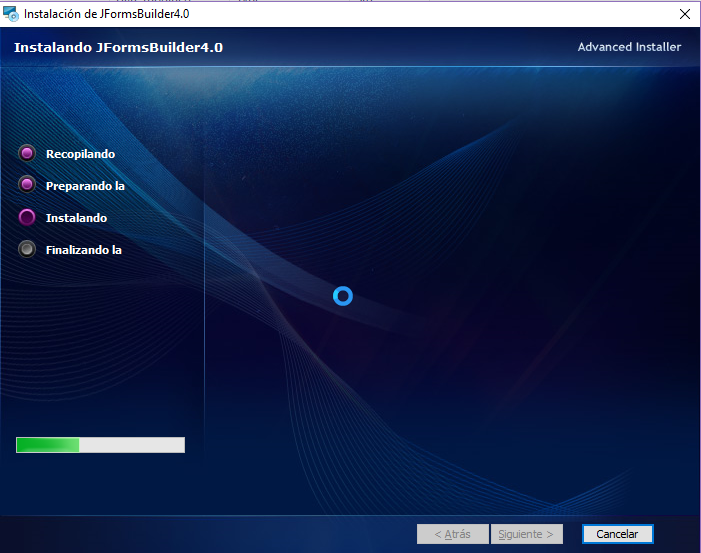Click the 'Finalizando la' step text
Viewport: 701px width, 553px height.
click(x=84, y=250)
